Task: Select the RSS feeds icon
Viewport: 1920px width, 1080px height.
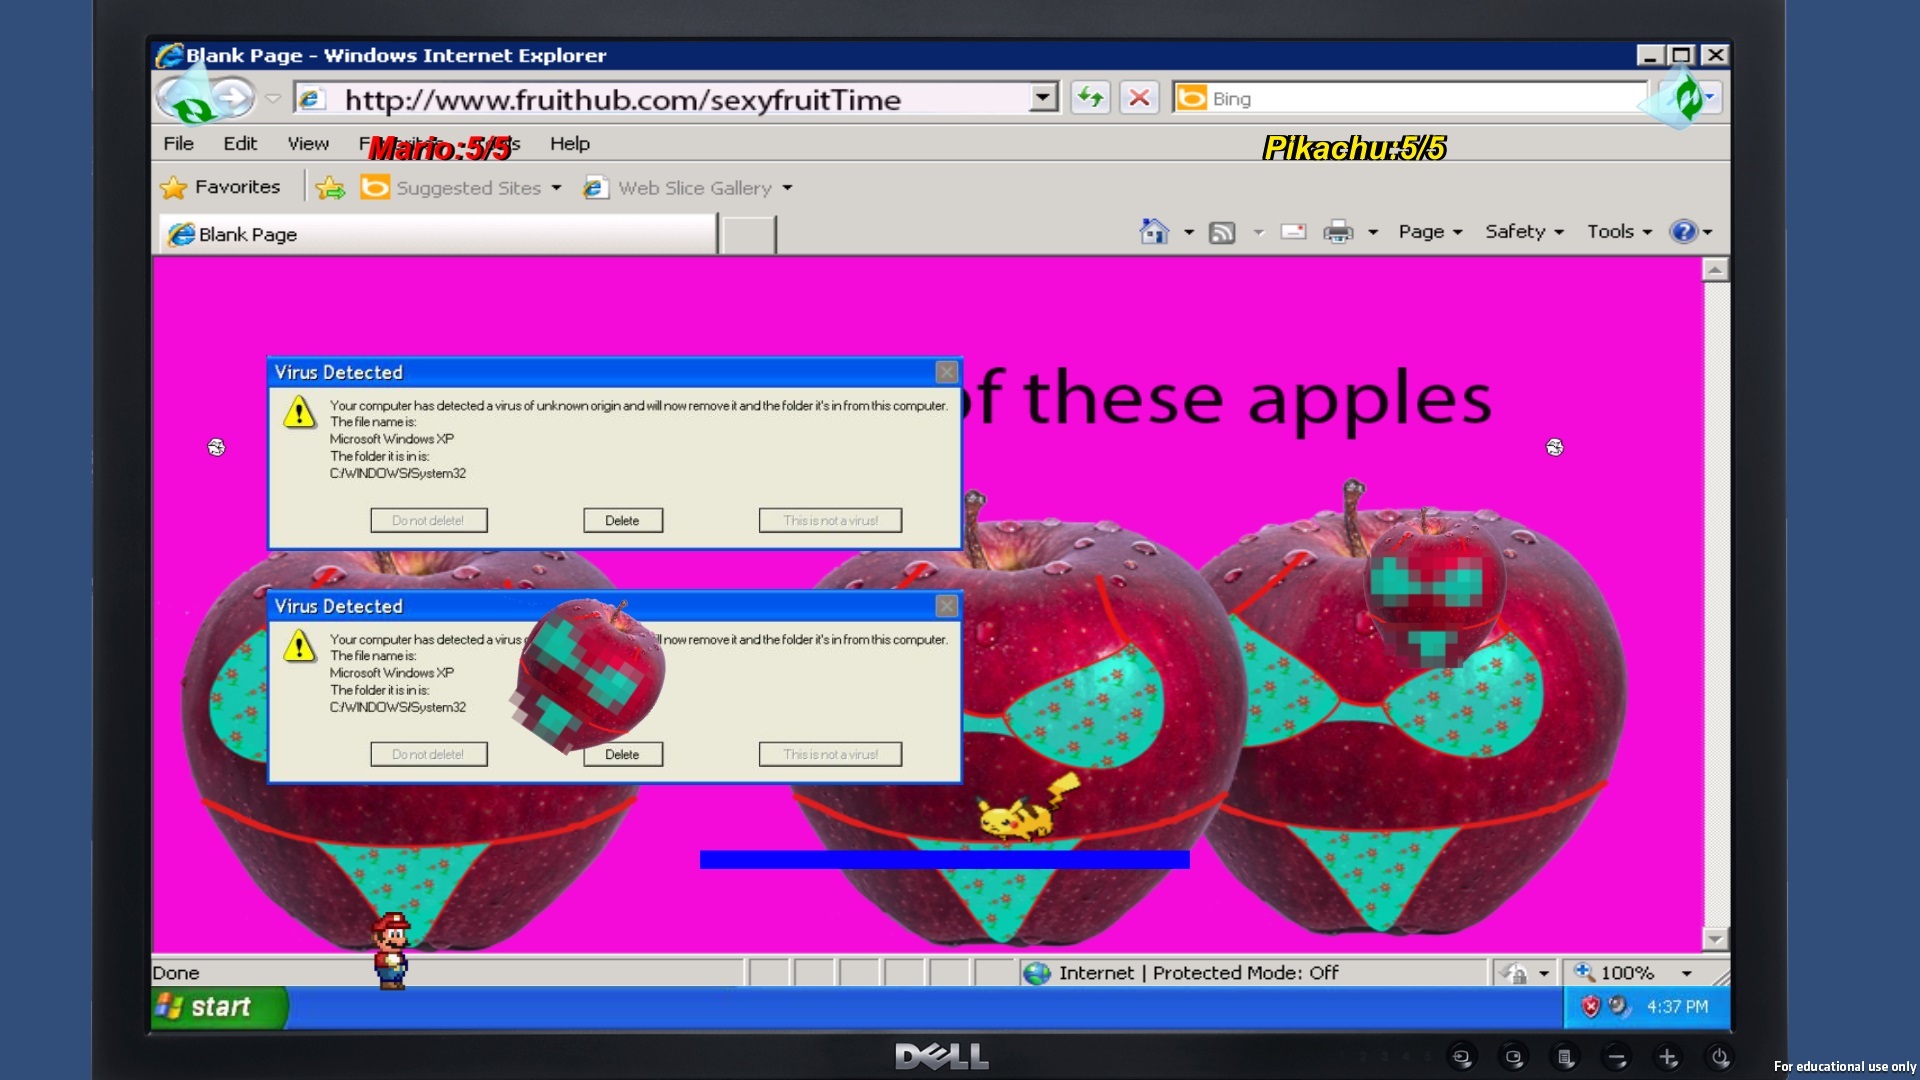Action: (x=1222, y=231)
